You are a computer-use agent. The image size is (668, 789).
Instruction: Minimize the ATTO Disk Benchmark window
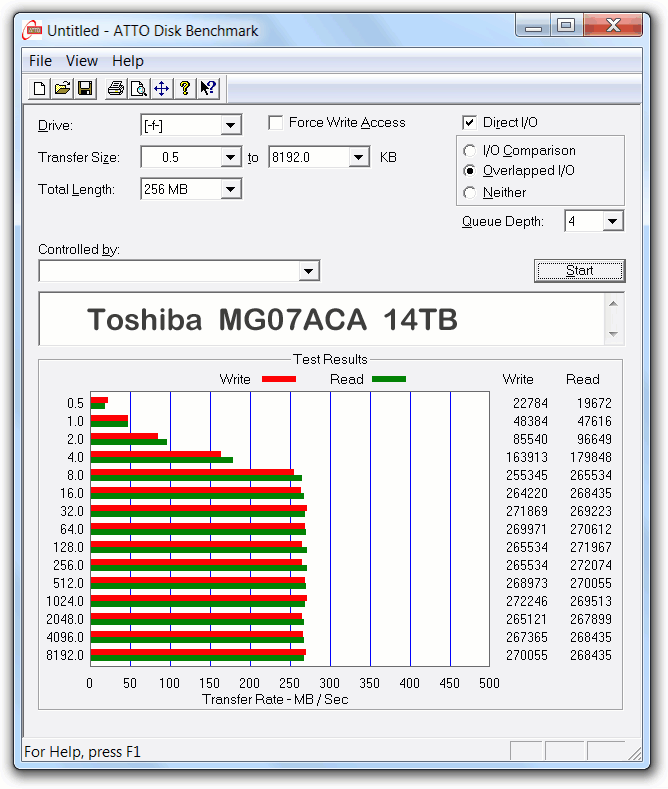[533, 26]
